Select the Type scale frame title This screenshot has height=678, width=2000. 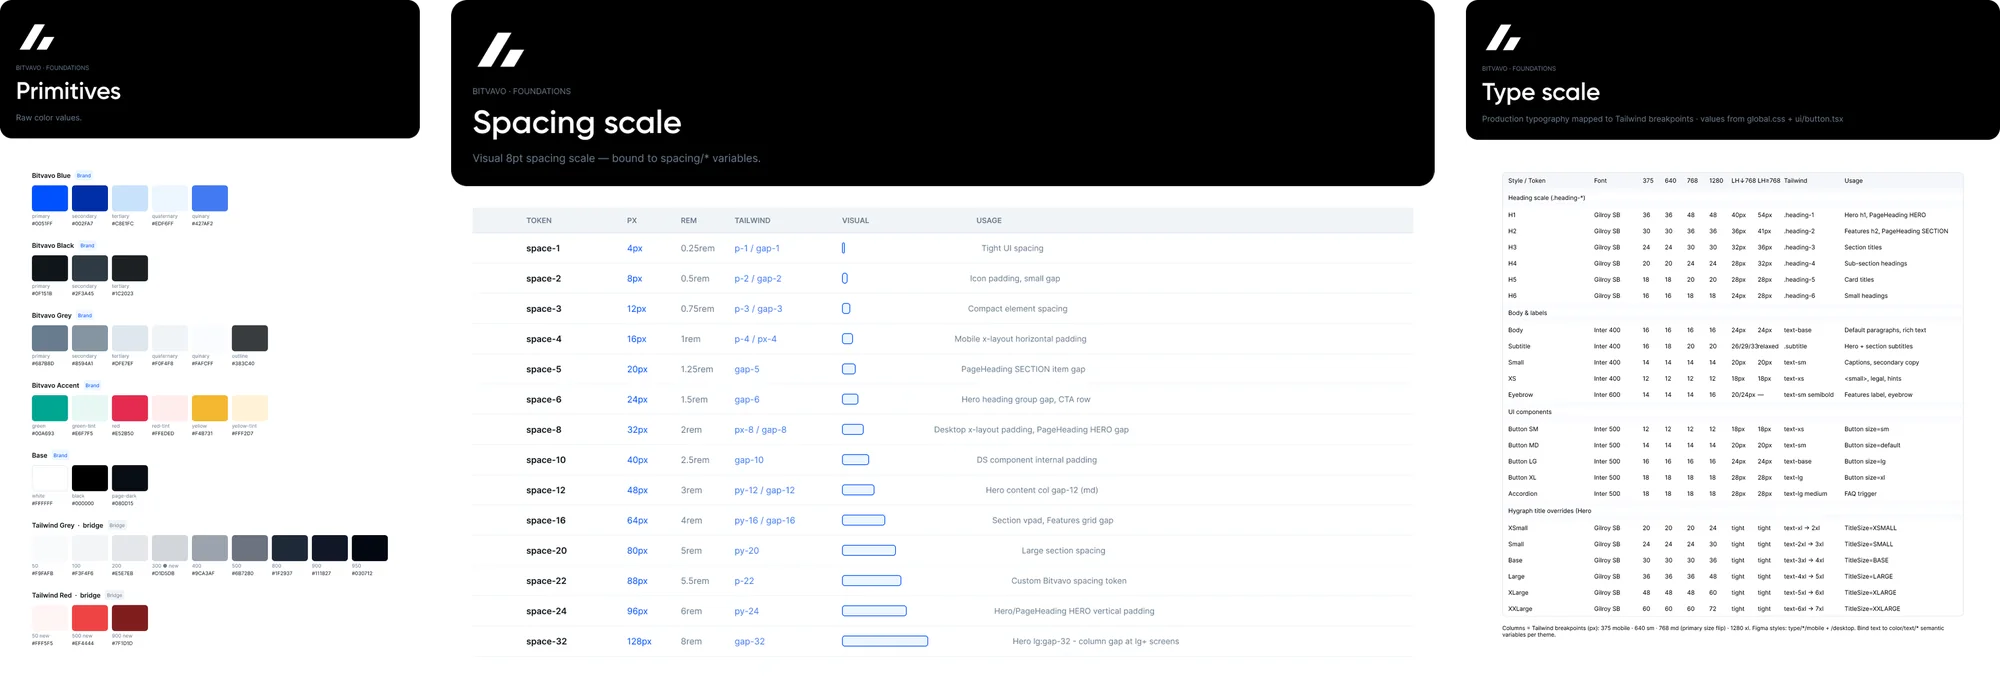[1541, 92]
